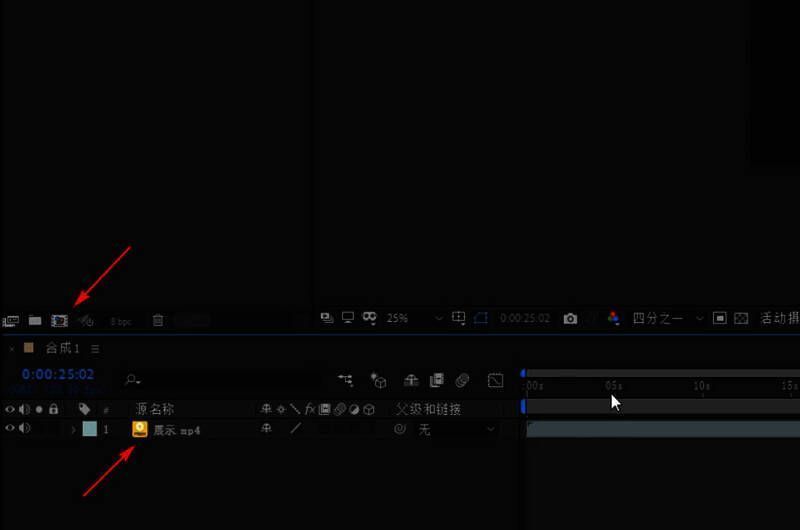Open the 合成1 panel menu
The image size is (800, 530).
click(x=95, y=348)
